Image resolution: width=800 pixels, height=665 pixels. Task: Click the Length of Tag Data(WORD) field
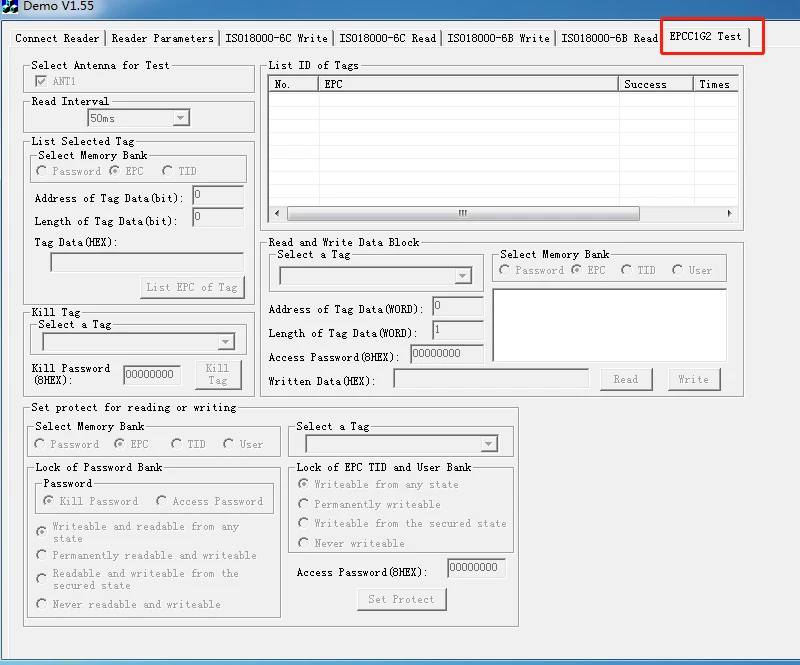tap(458, 330)
